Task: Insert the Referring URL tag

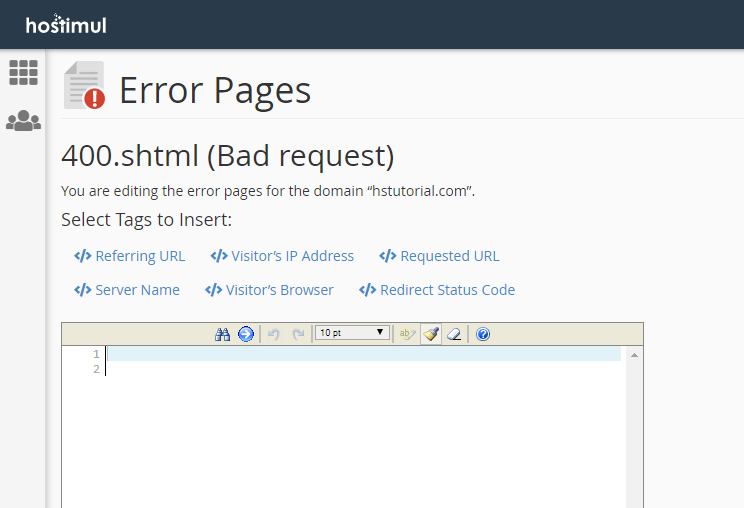Action: coord(130,256)
